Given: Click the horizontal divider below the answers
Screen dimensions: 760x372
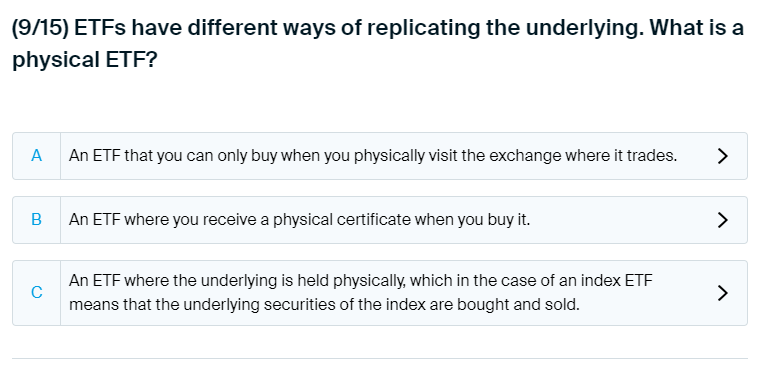Looking at the screenshot, I should [380, 359].
